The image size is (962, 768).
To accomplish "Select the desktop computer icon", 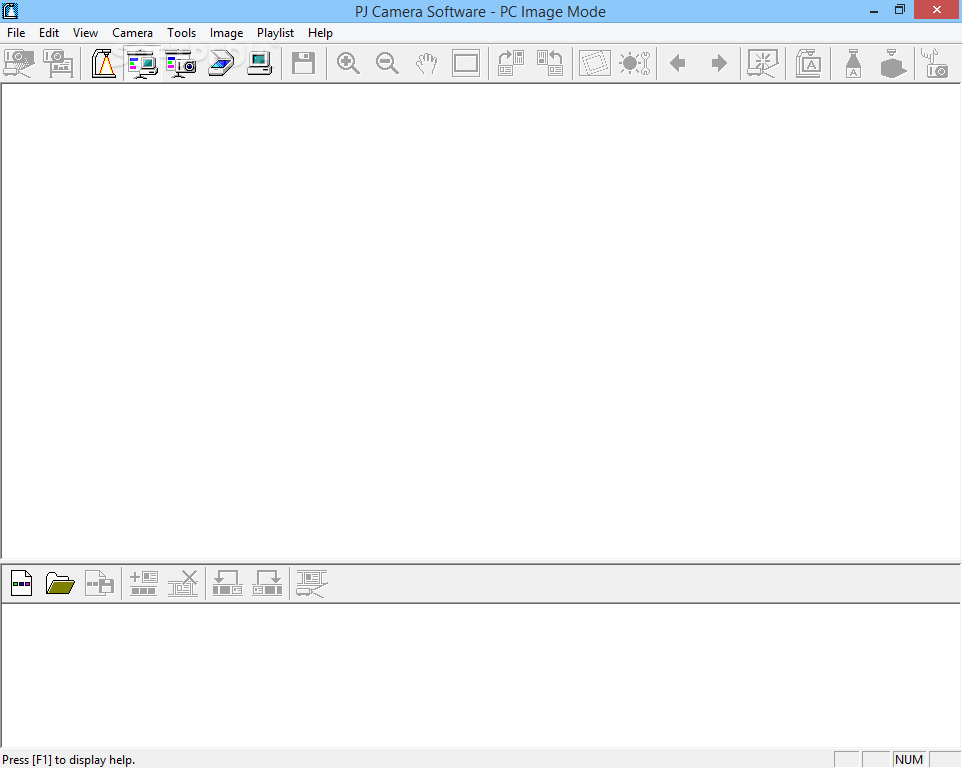I will point(260,63).
